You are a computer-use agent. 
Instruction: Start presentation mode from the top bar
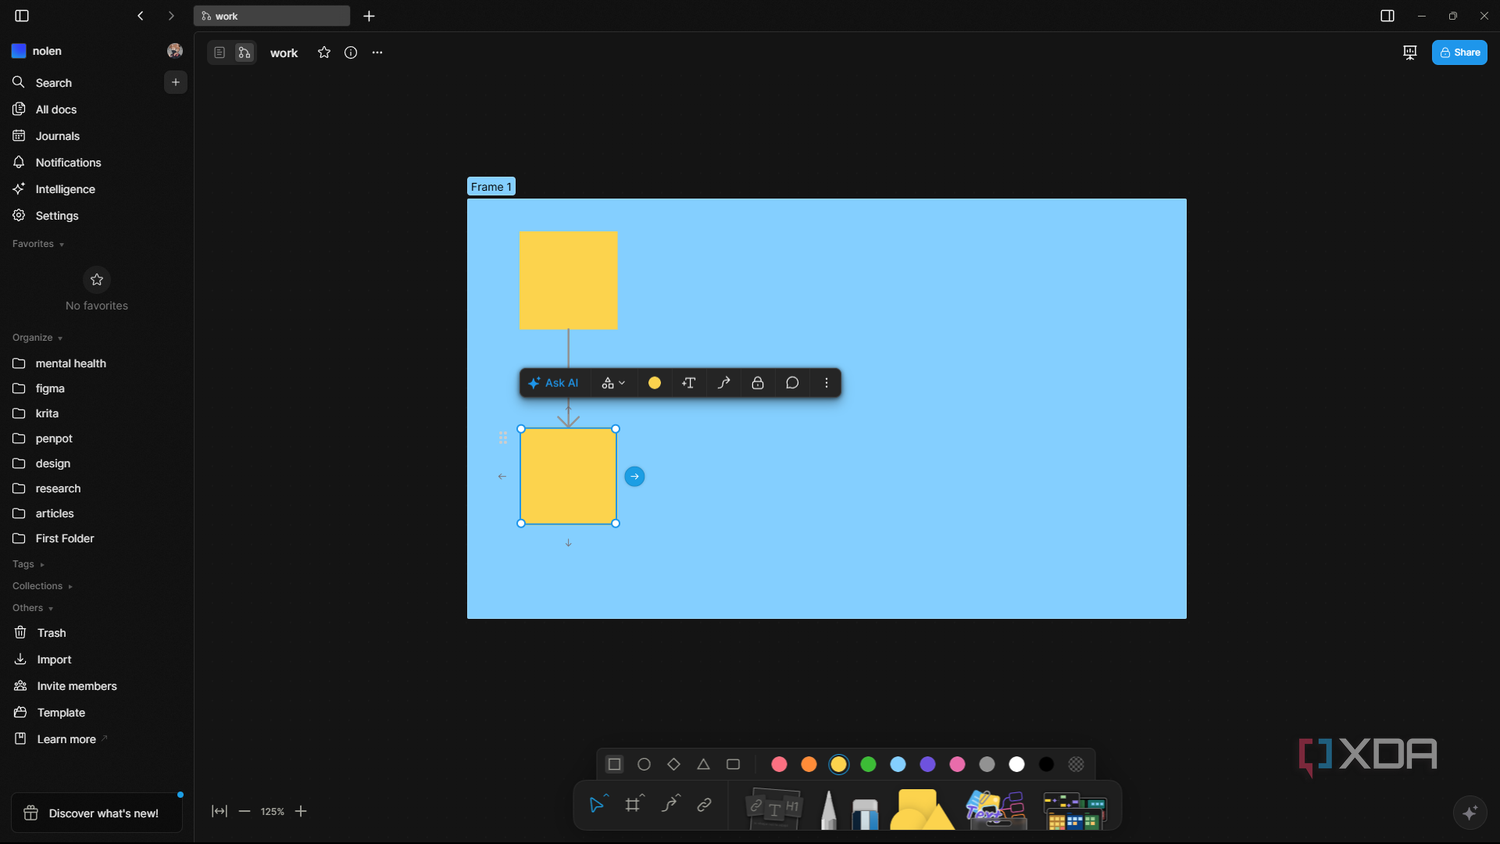pos(1410,52)
